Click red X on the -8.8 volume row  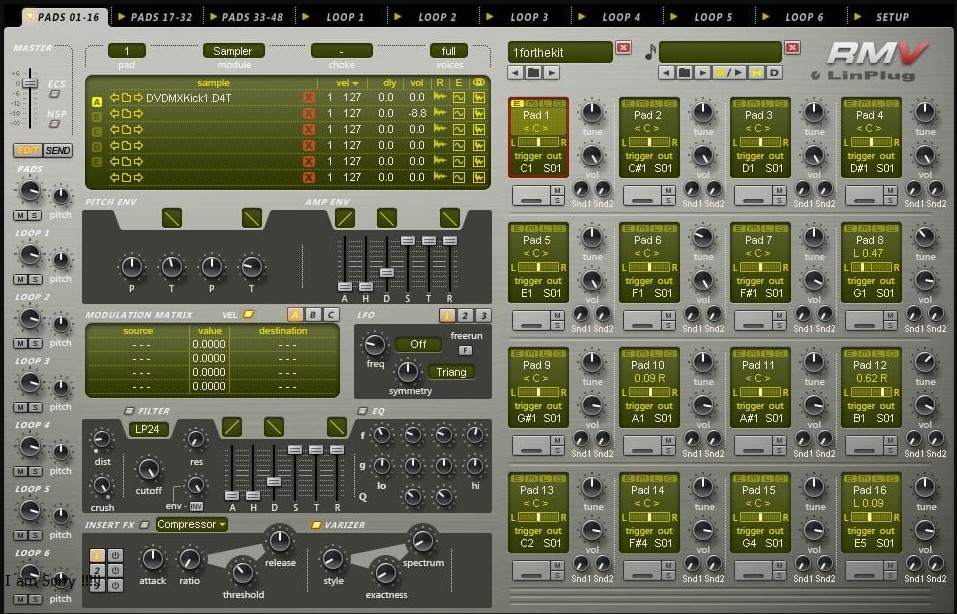(309, 114)
